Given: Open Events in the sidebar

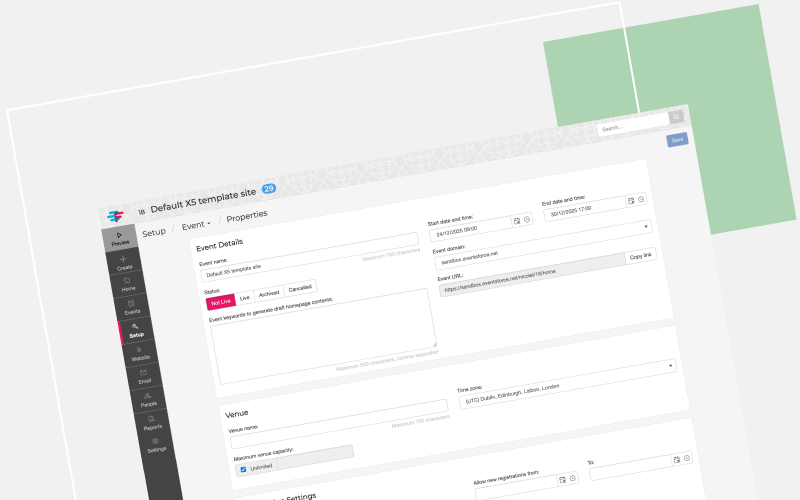Looking at the screenshot, I should [131, 308].
